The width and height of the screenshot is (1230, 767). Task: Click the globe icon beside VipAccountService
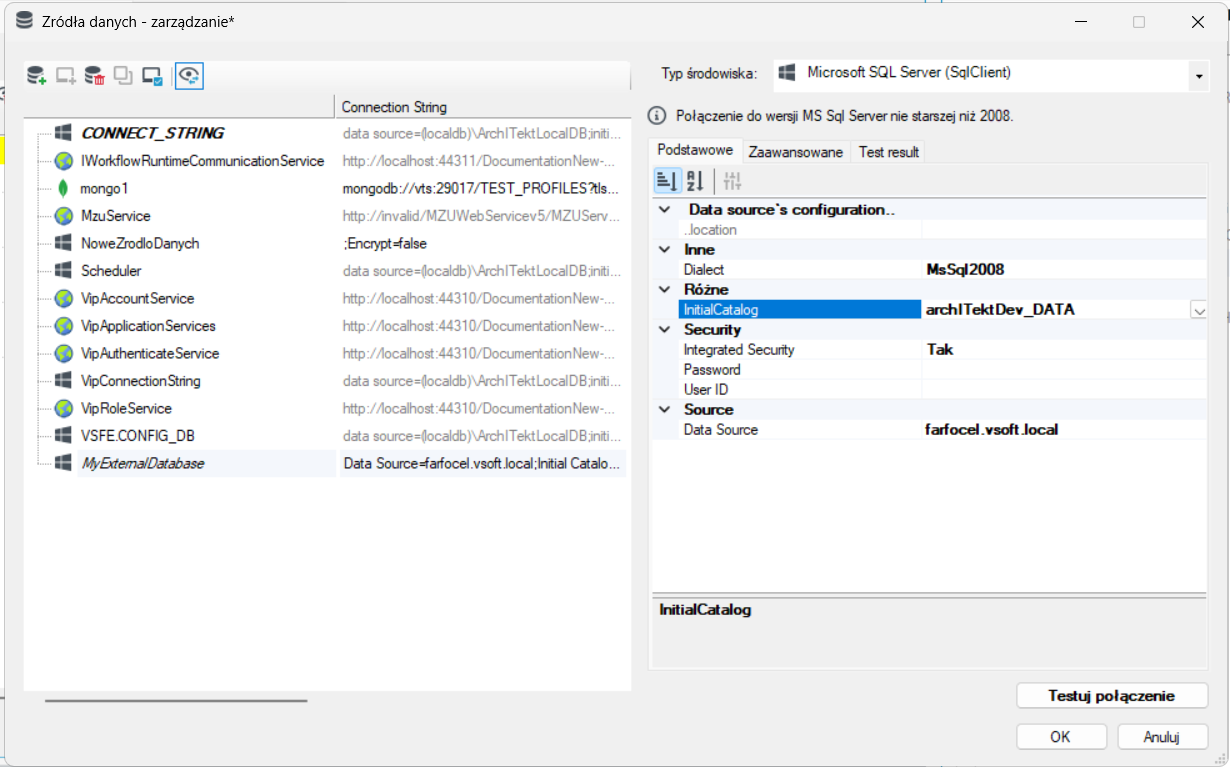coord(63,299)
